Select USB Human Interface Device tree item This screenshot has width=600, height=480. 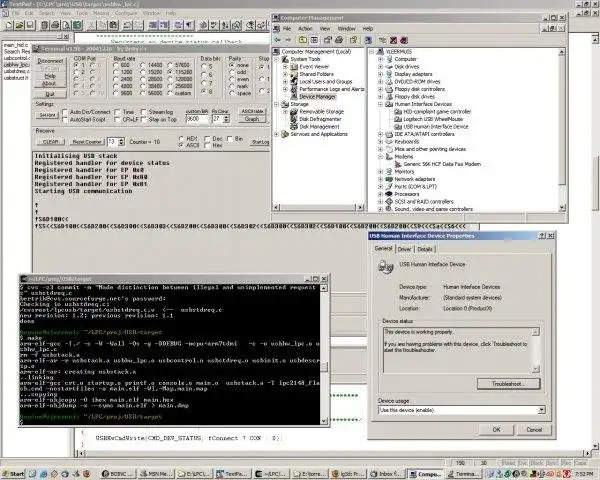(x=435, y=127)
